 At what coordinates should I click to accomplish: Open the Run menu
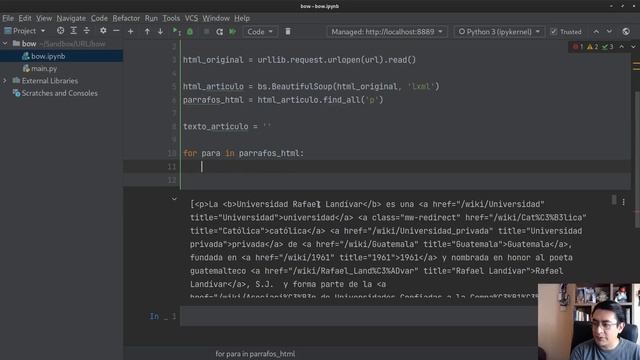pos(151,18)
